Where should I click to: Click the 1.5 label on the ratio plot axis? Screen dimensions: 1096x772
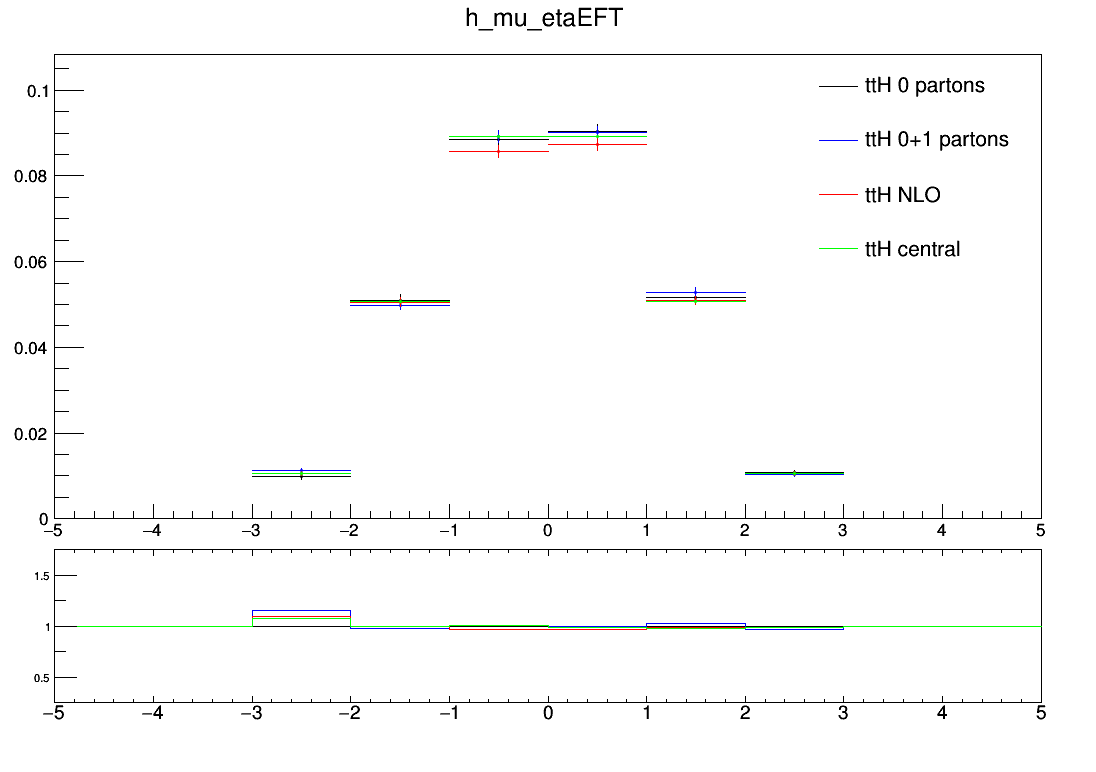(42, 576)
